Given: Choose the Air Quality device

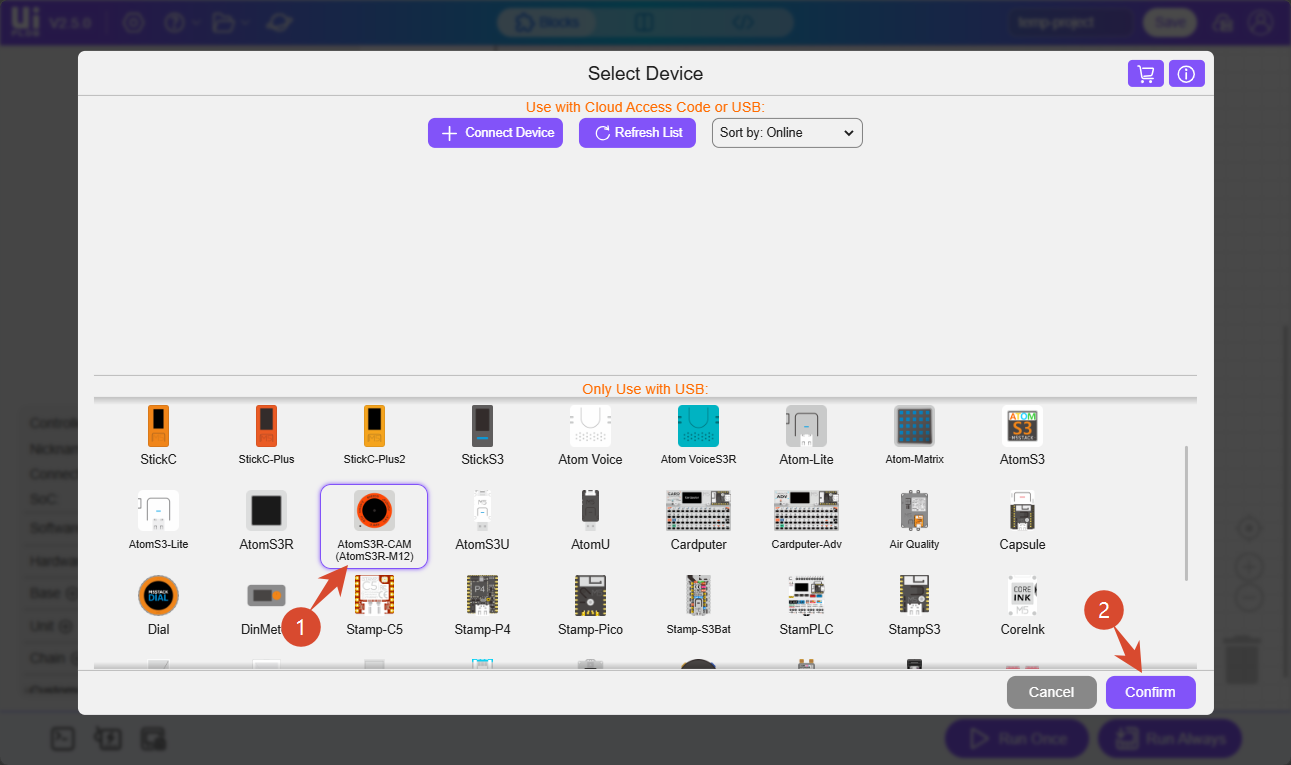Looking at the screenshot, I should click(914, 511).
